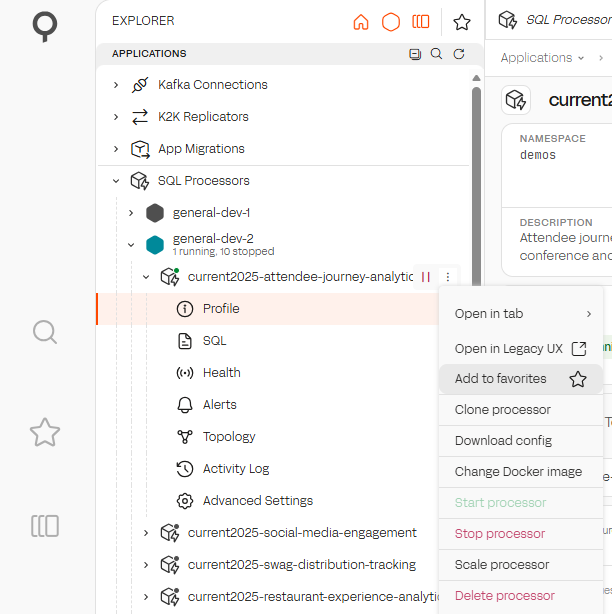
Task: Click the external link icon in Open in Legacy UX
Action: [x=579, y=349]
